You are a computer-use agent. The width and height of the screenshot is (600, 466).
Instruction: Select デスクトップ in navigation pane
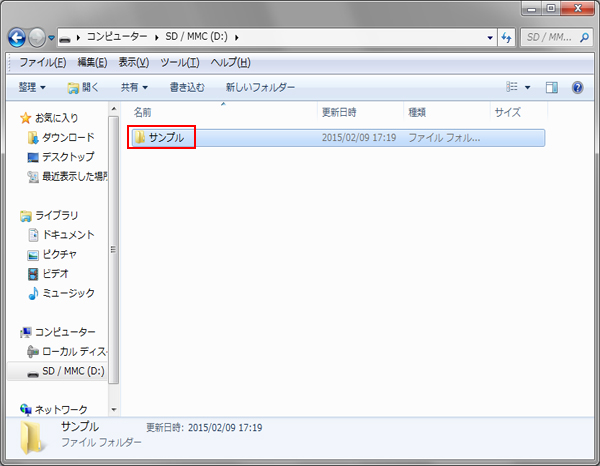[67, 157]
